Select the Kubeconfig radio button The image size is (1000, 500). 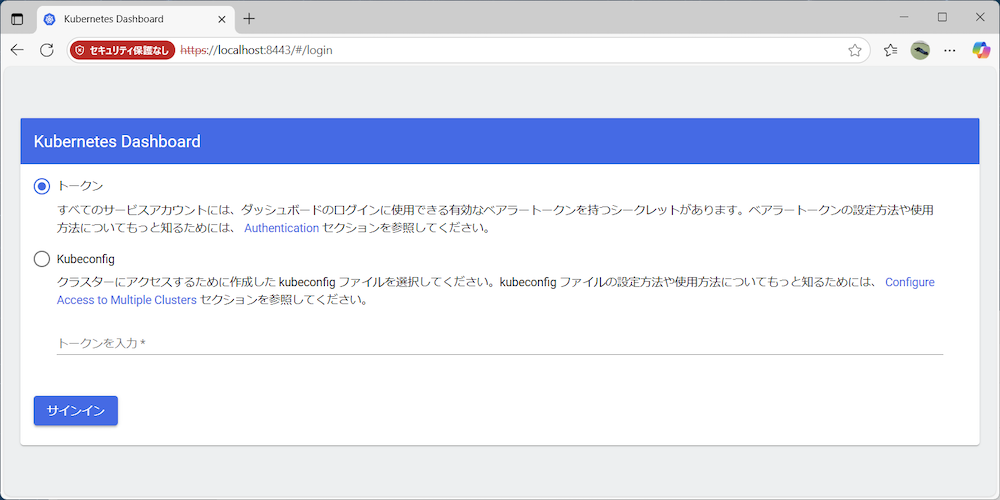(42, 259)
